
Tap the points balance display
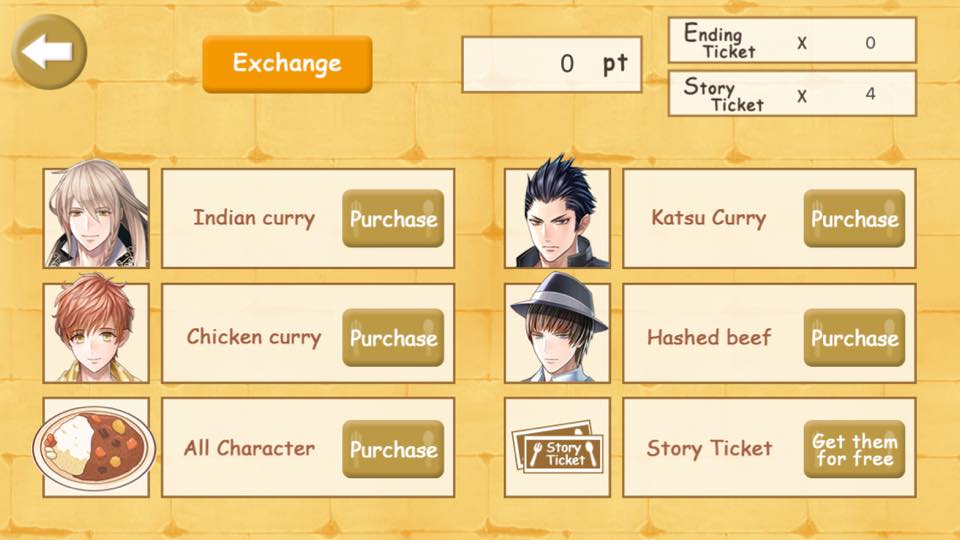coord(552,64)
